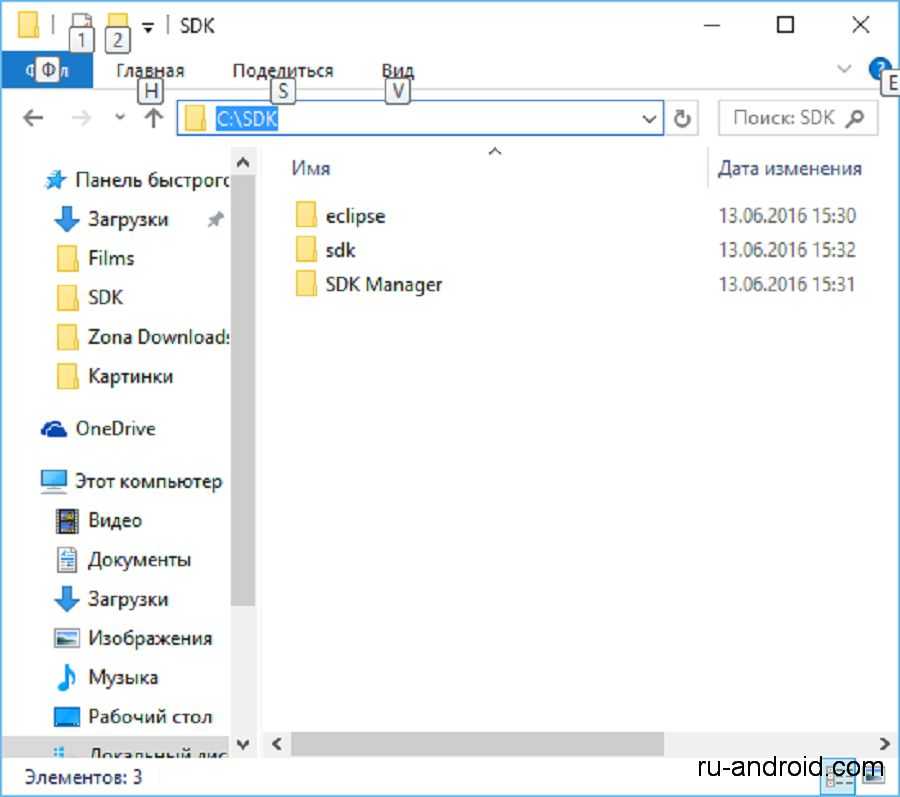Screen dimensions: 900x797
Task: Open the Вид ribbon tab
Action: 397,71
